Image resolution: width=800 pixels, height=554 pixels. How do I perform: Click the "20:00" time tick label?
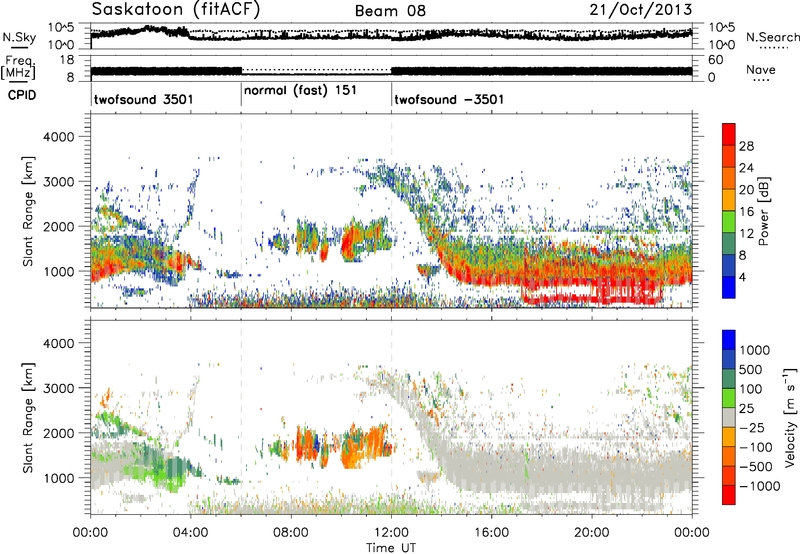click(591, 533)
